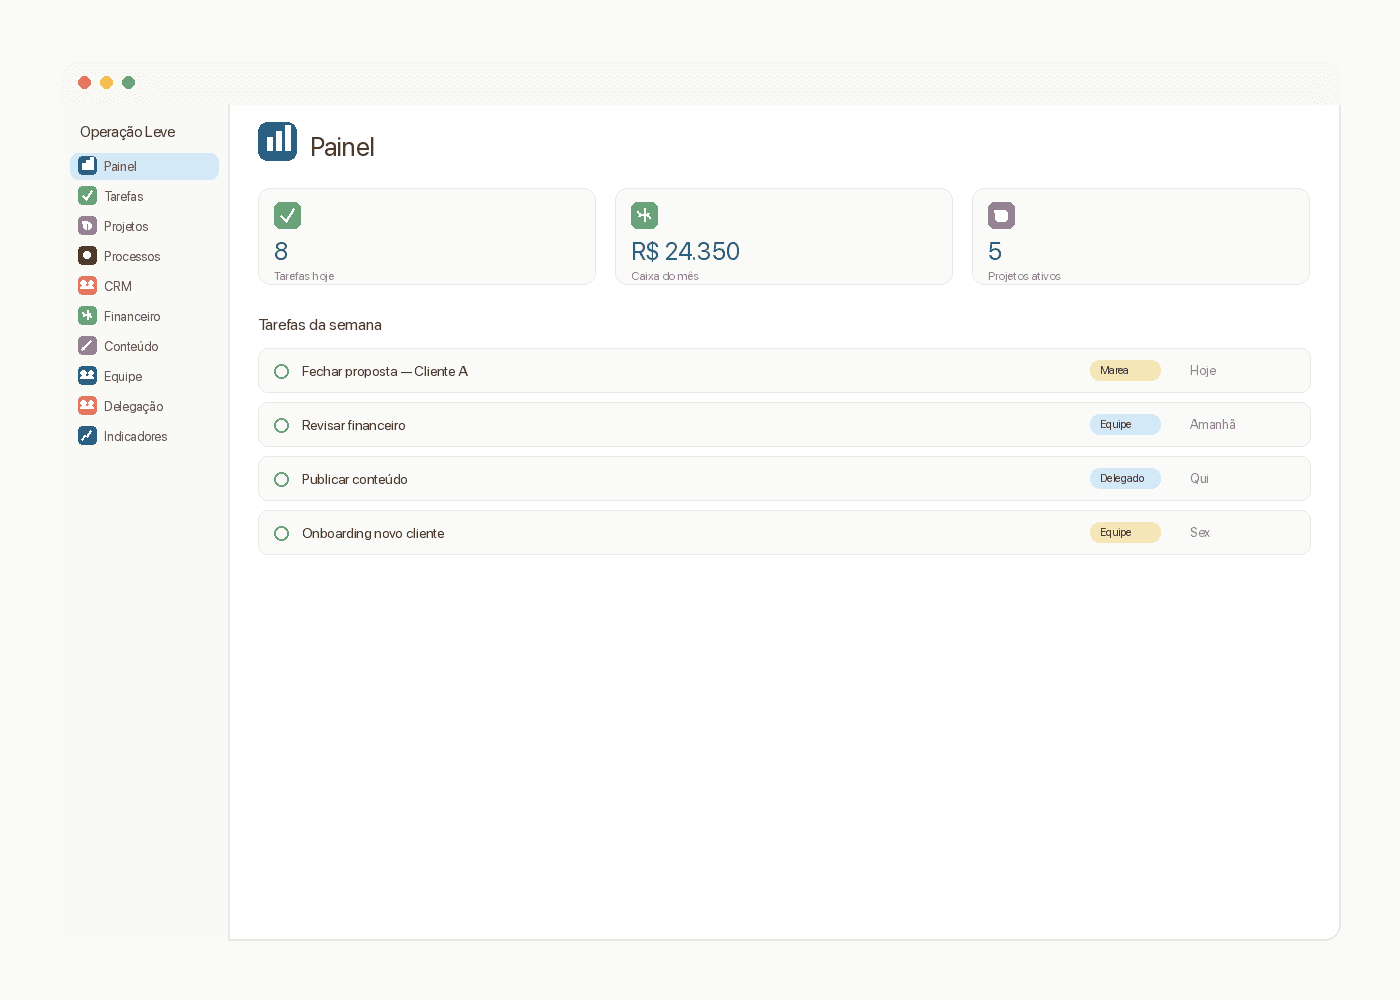Open the Tarefas checkmark icon in sidebar

tap(88, 196)
